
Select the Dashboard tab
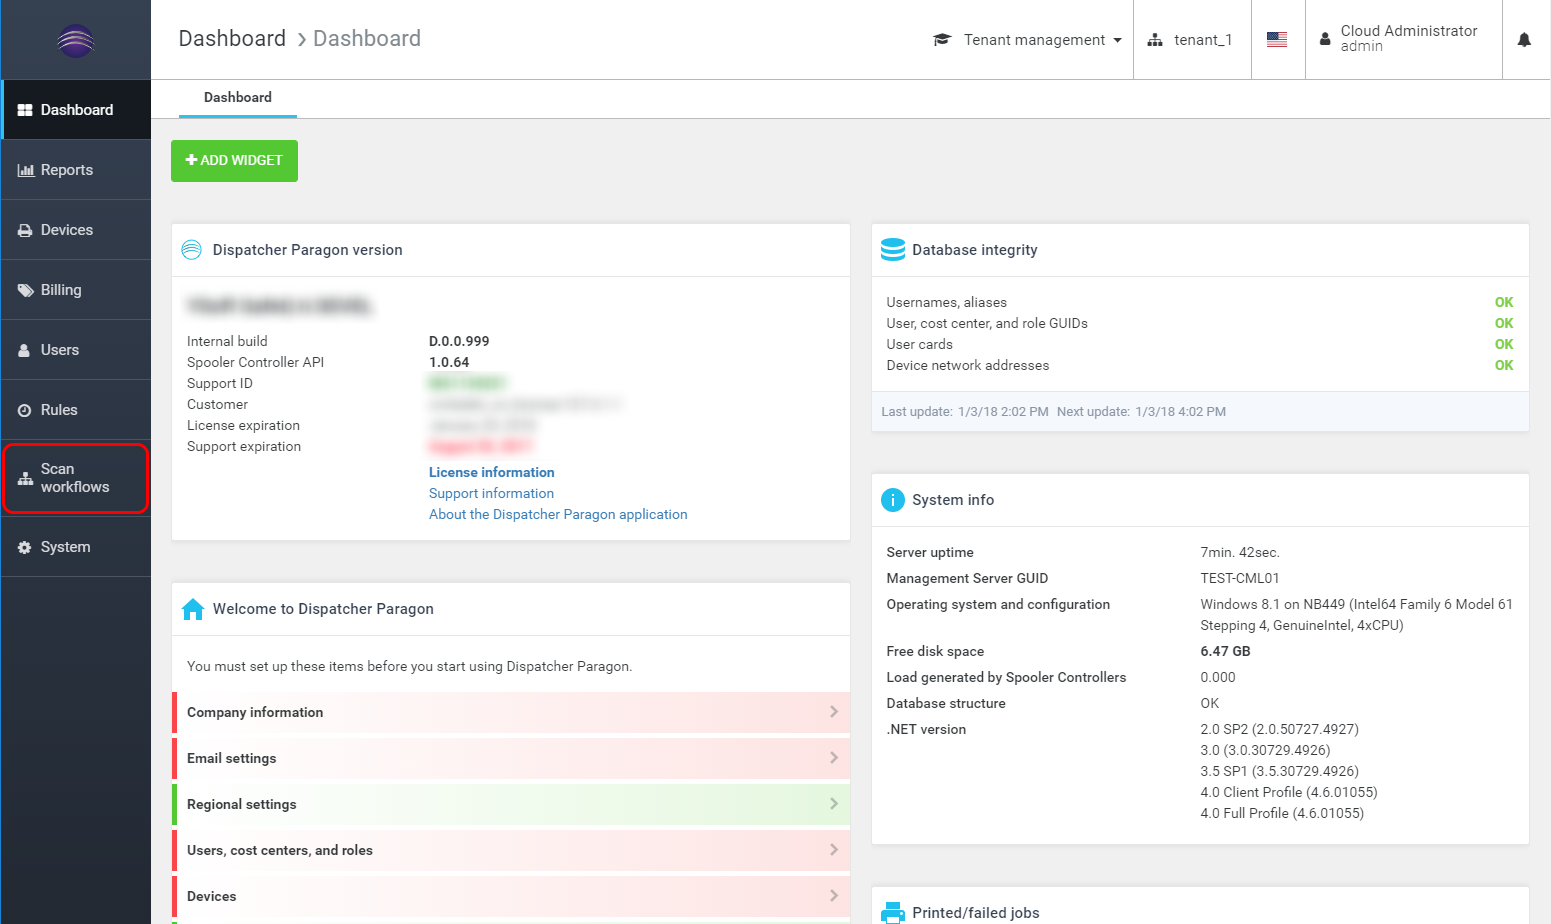(x=238, y=97)
